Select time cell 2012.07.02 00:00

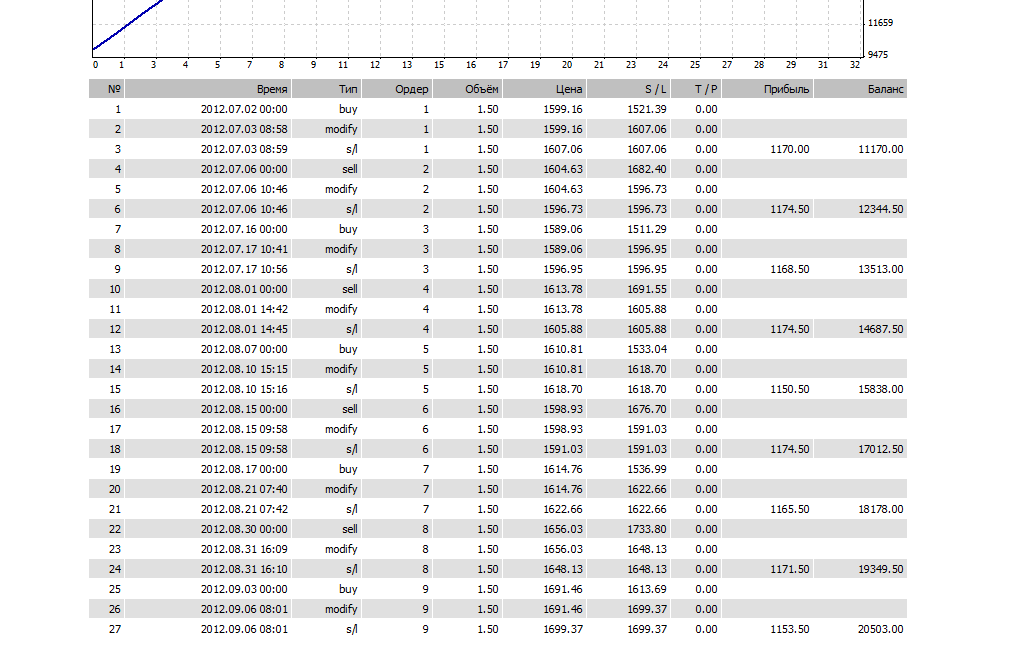point(244,109)
